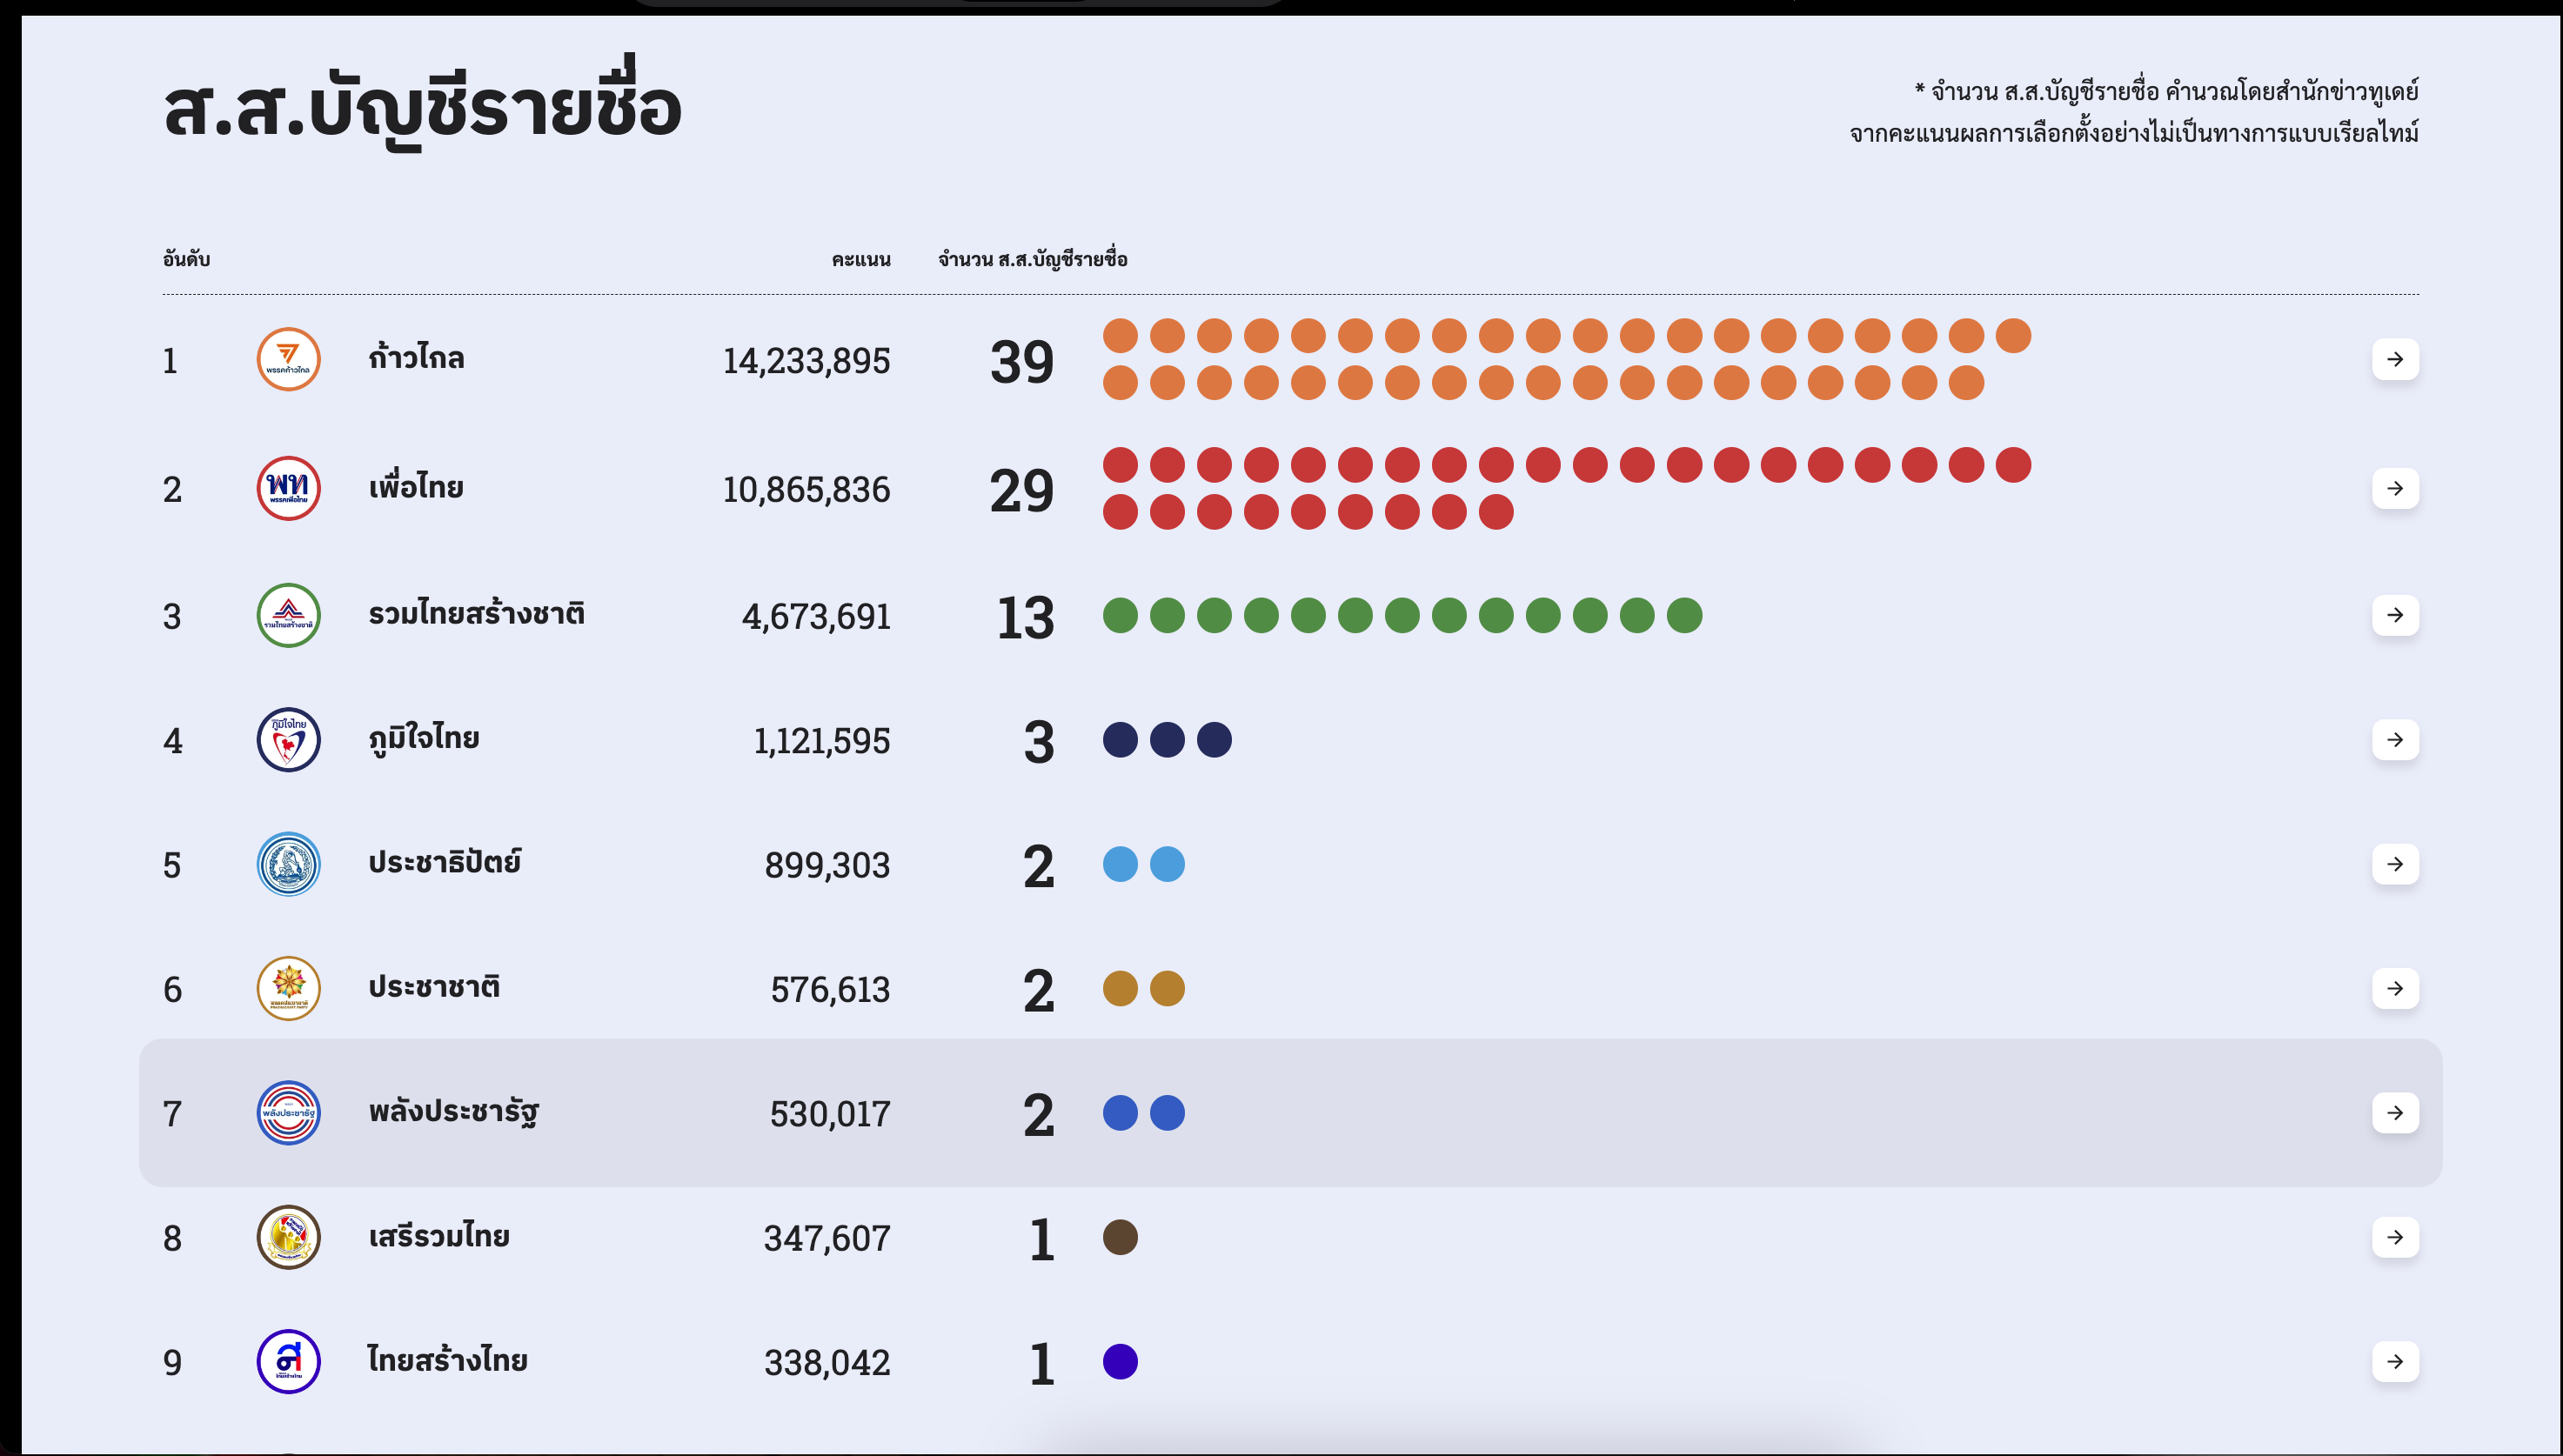Click arrow button for ภูมิใจไทย row
This screenshot has height=1456, width=2563.
tap(2394, 740)
